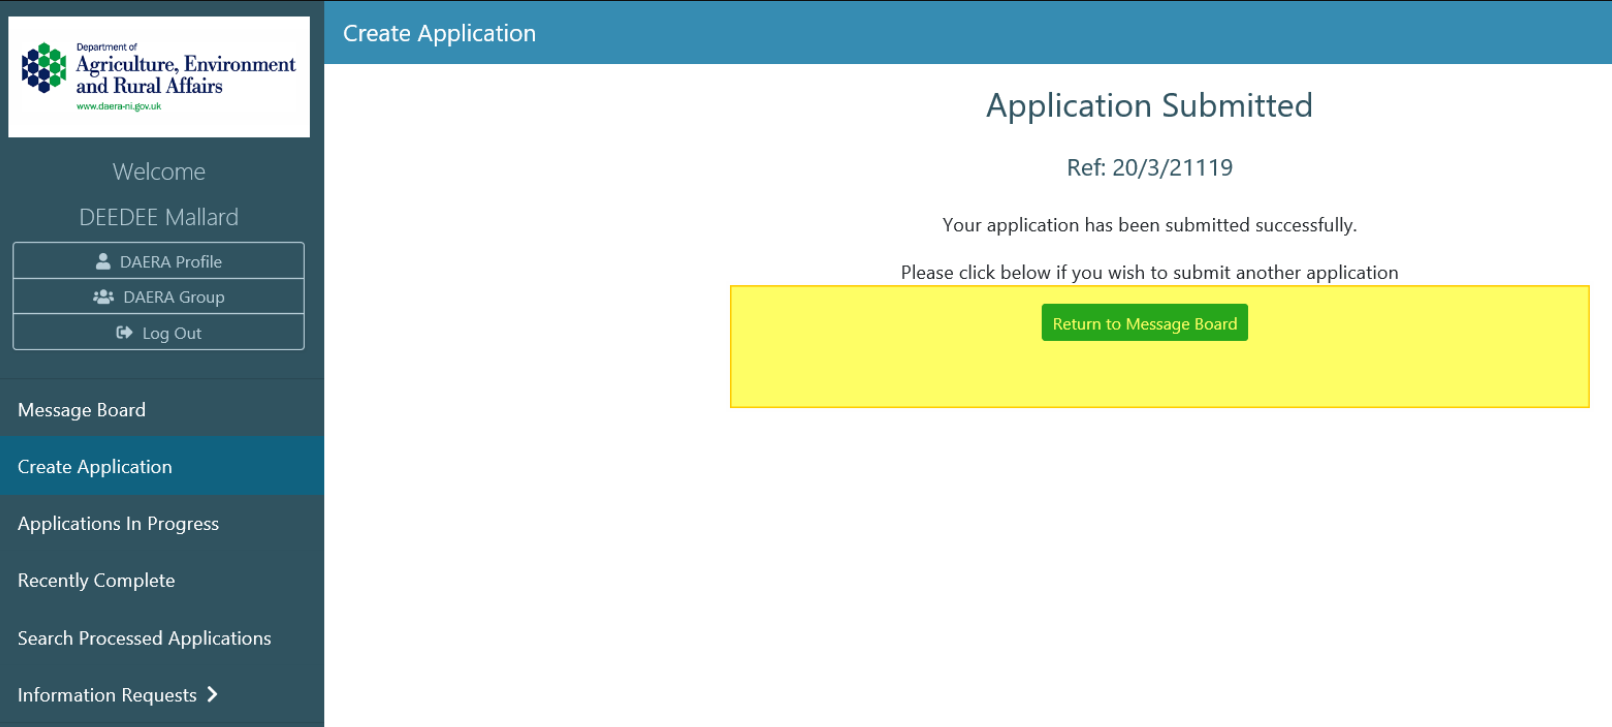Image resolution: width=1612 pixels, height=727 pixels.
Task: Click the submitted successfully message text
Action: (1150, 225)
